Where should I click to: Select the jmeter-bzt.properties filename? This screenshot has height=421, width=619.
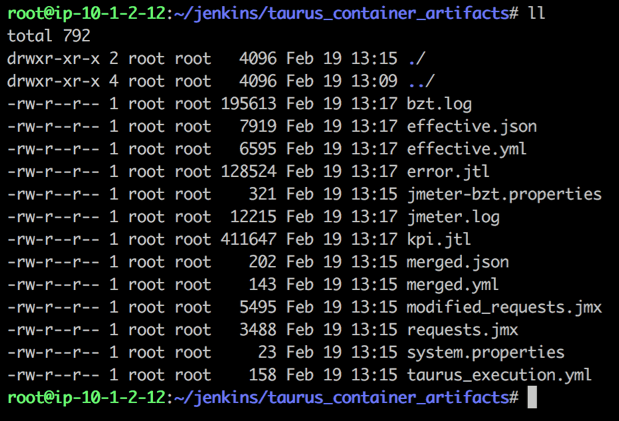(x=504, y=195)
